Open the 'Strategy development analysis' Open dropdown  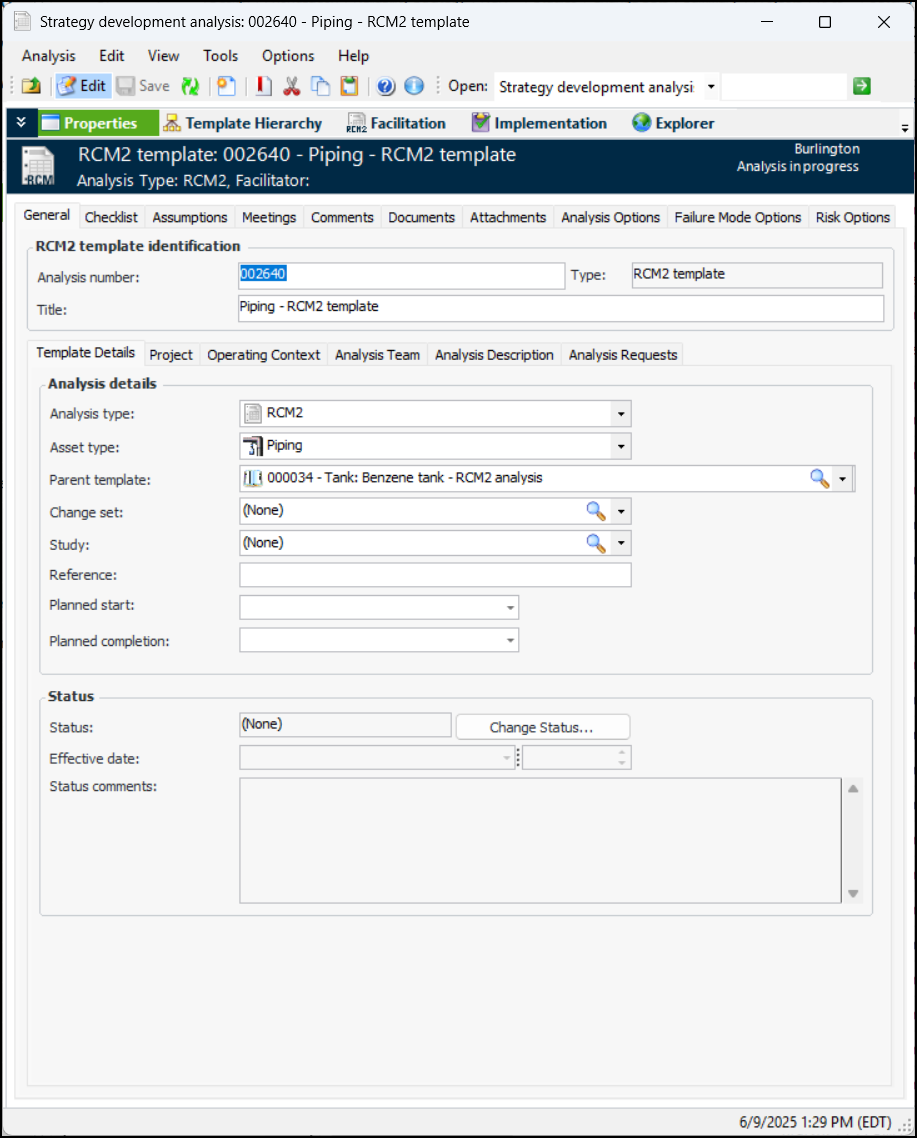click(711, 87)
